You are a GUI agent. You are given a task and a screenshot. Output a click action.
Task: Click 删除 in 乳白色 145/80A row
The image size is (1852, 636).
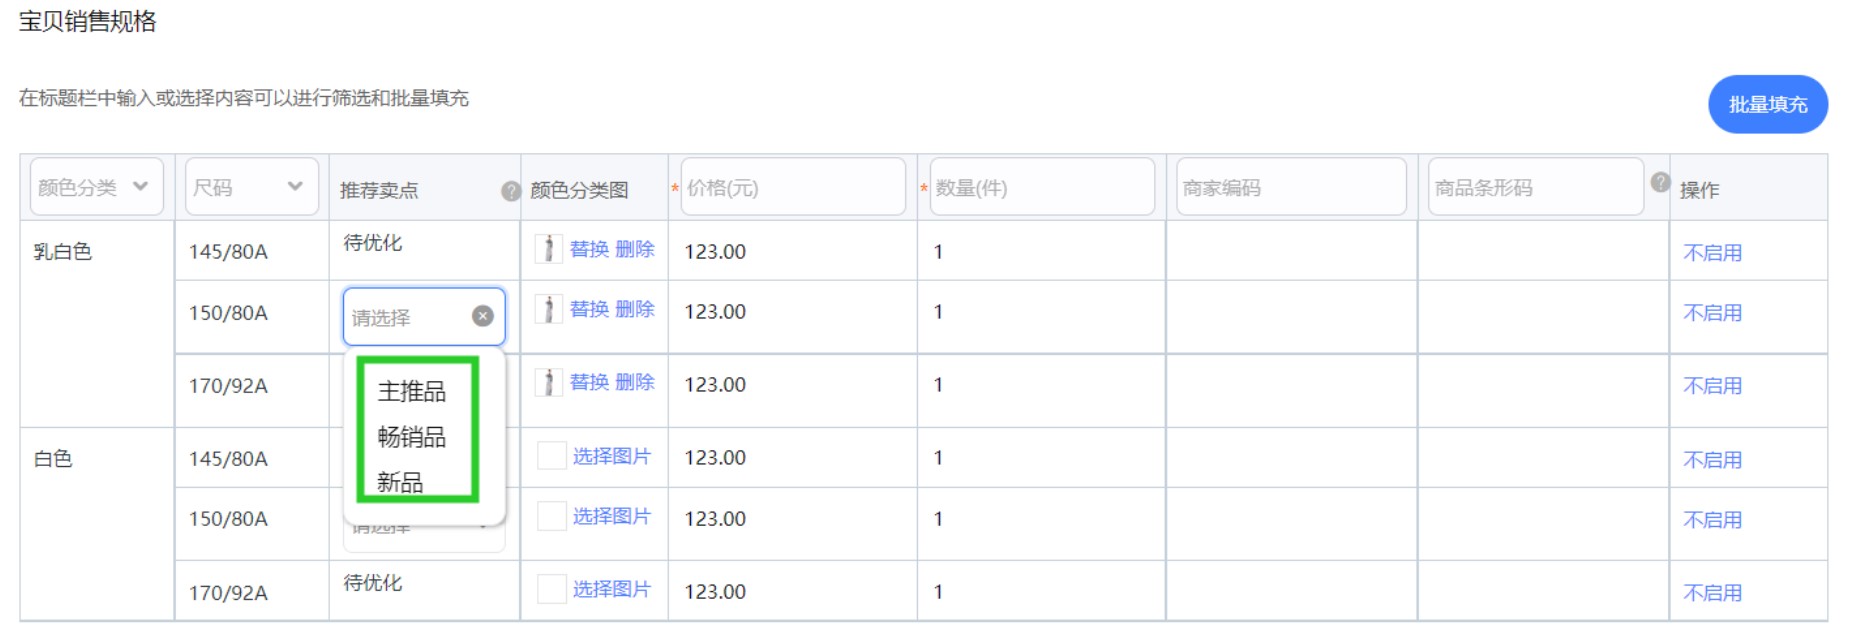coord(635,249)
